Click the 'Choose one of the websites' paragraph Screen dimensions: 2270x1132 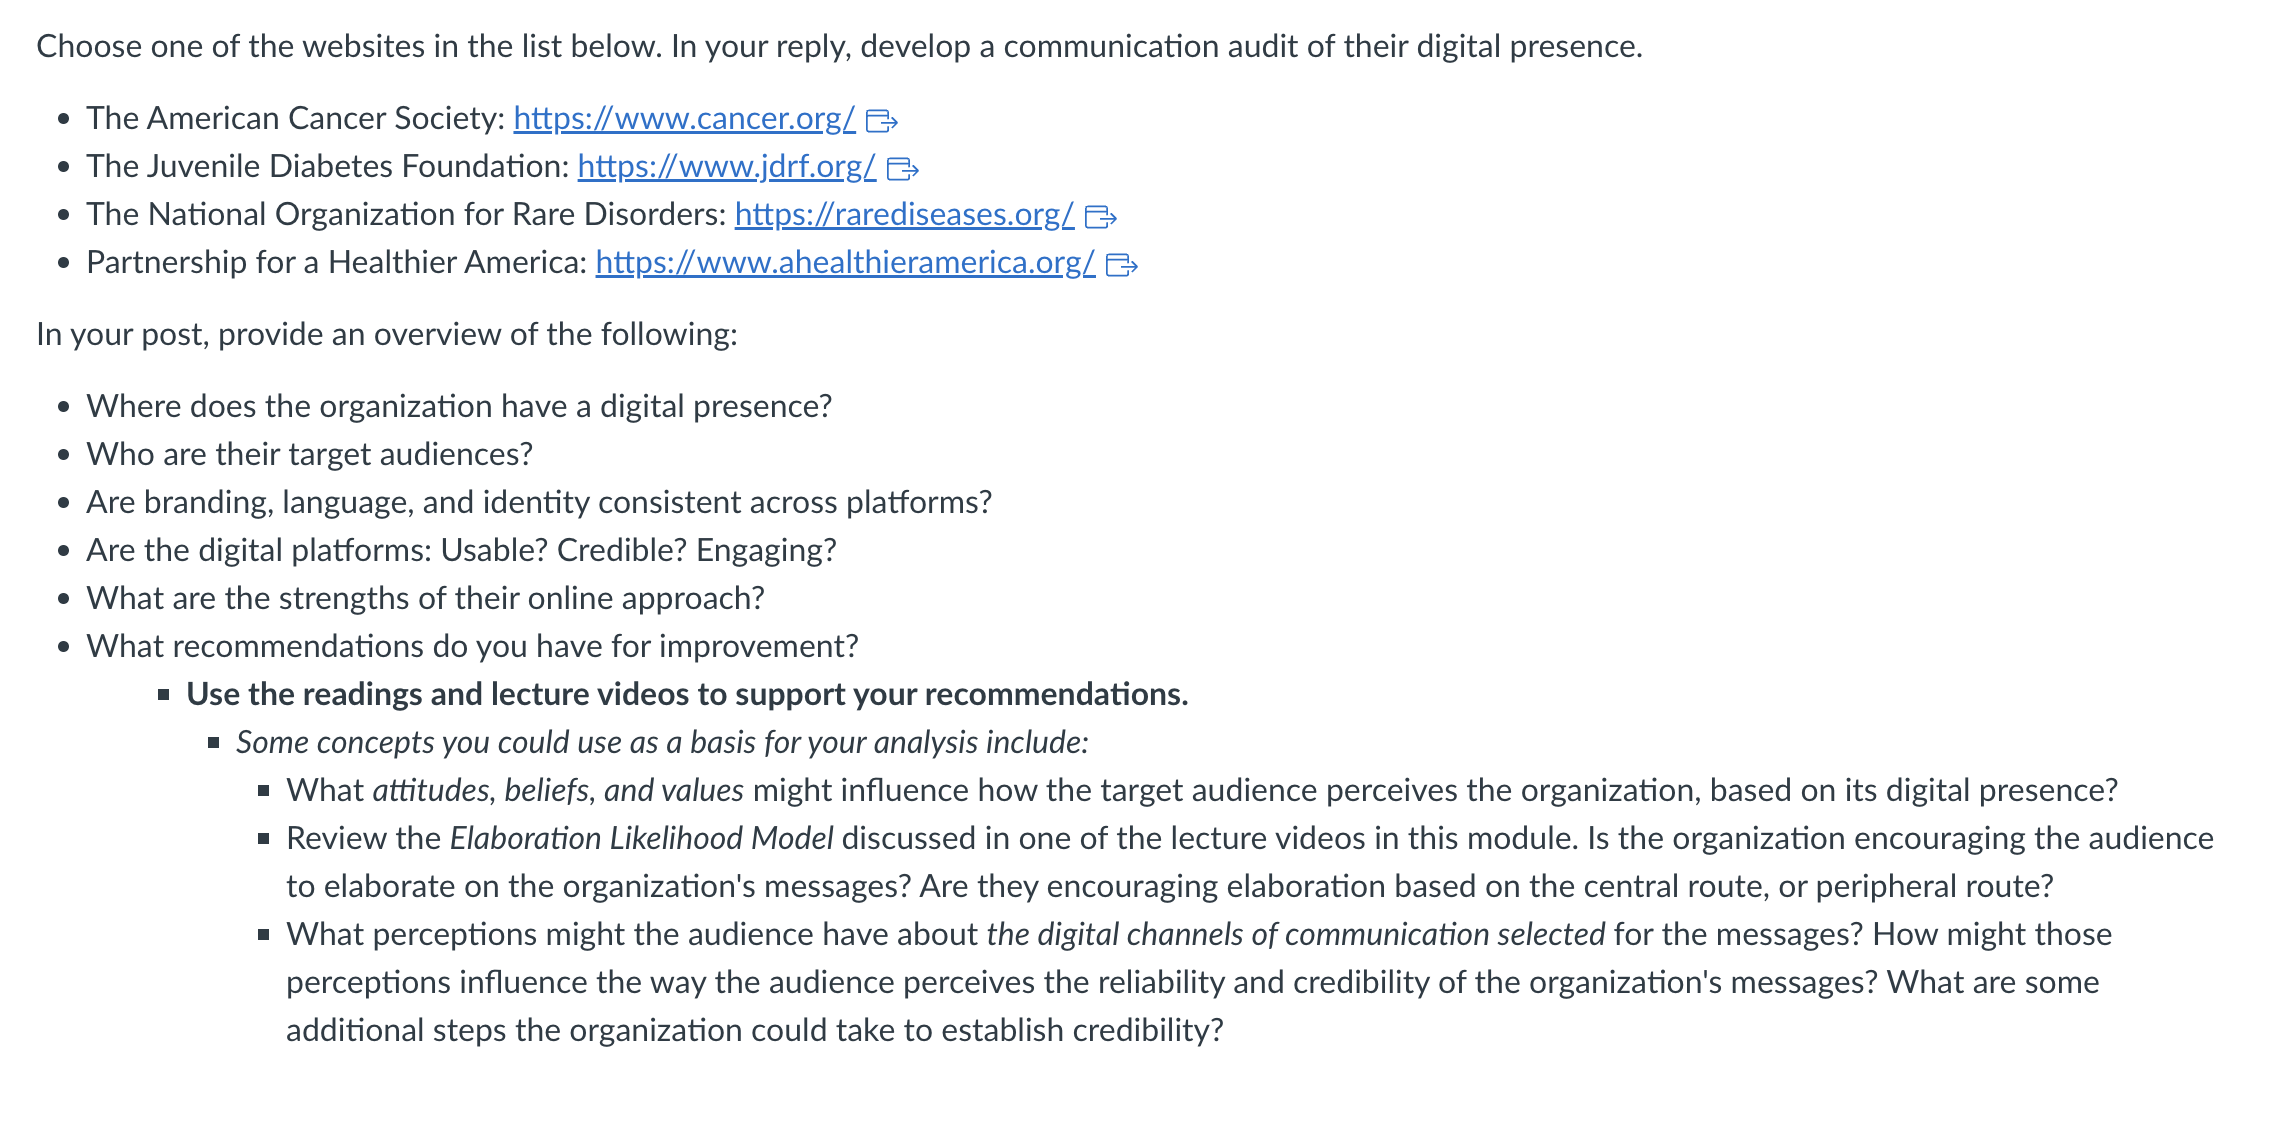[839, 47]
